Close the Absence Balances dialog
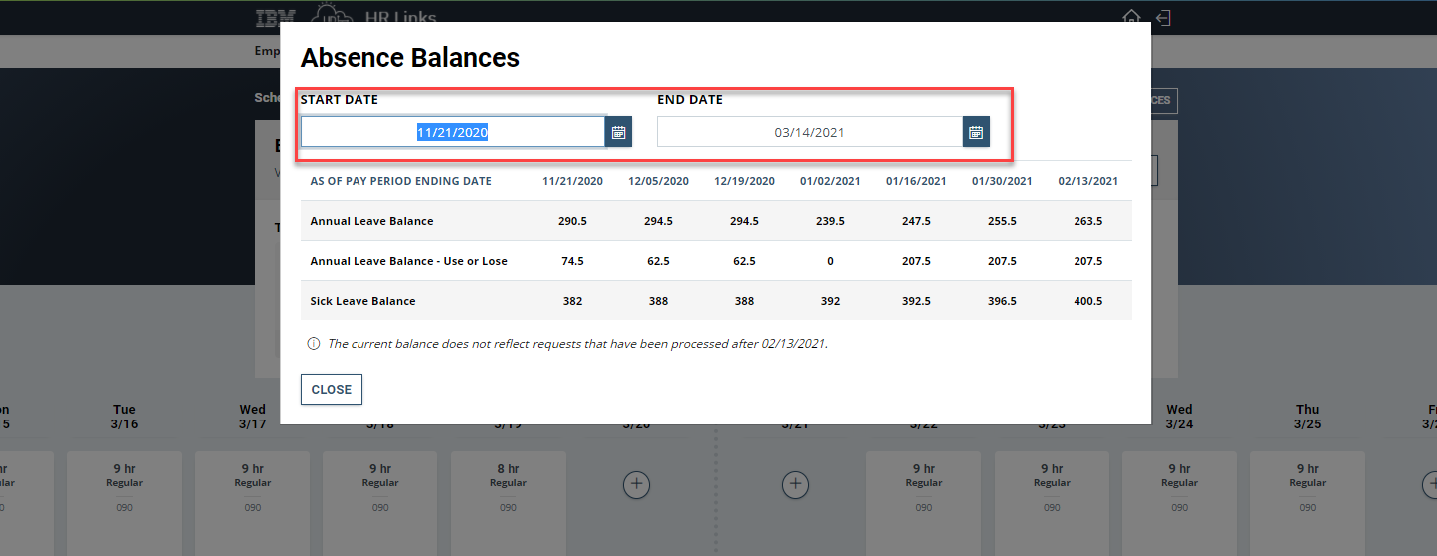This screenshot has width=1437, height=556. pos(331,390)
